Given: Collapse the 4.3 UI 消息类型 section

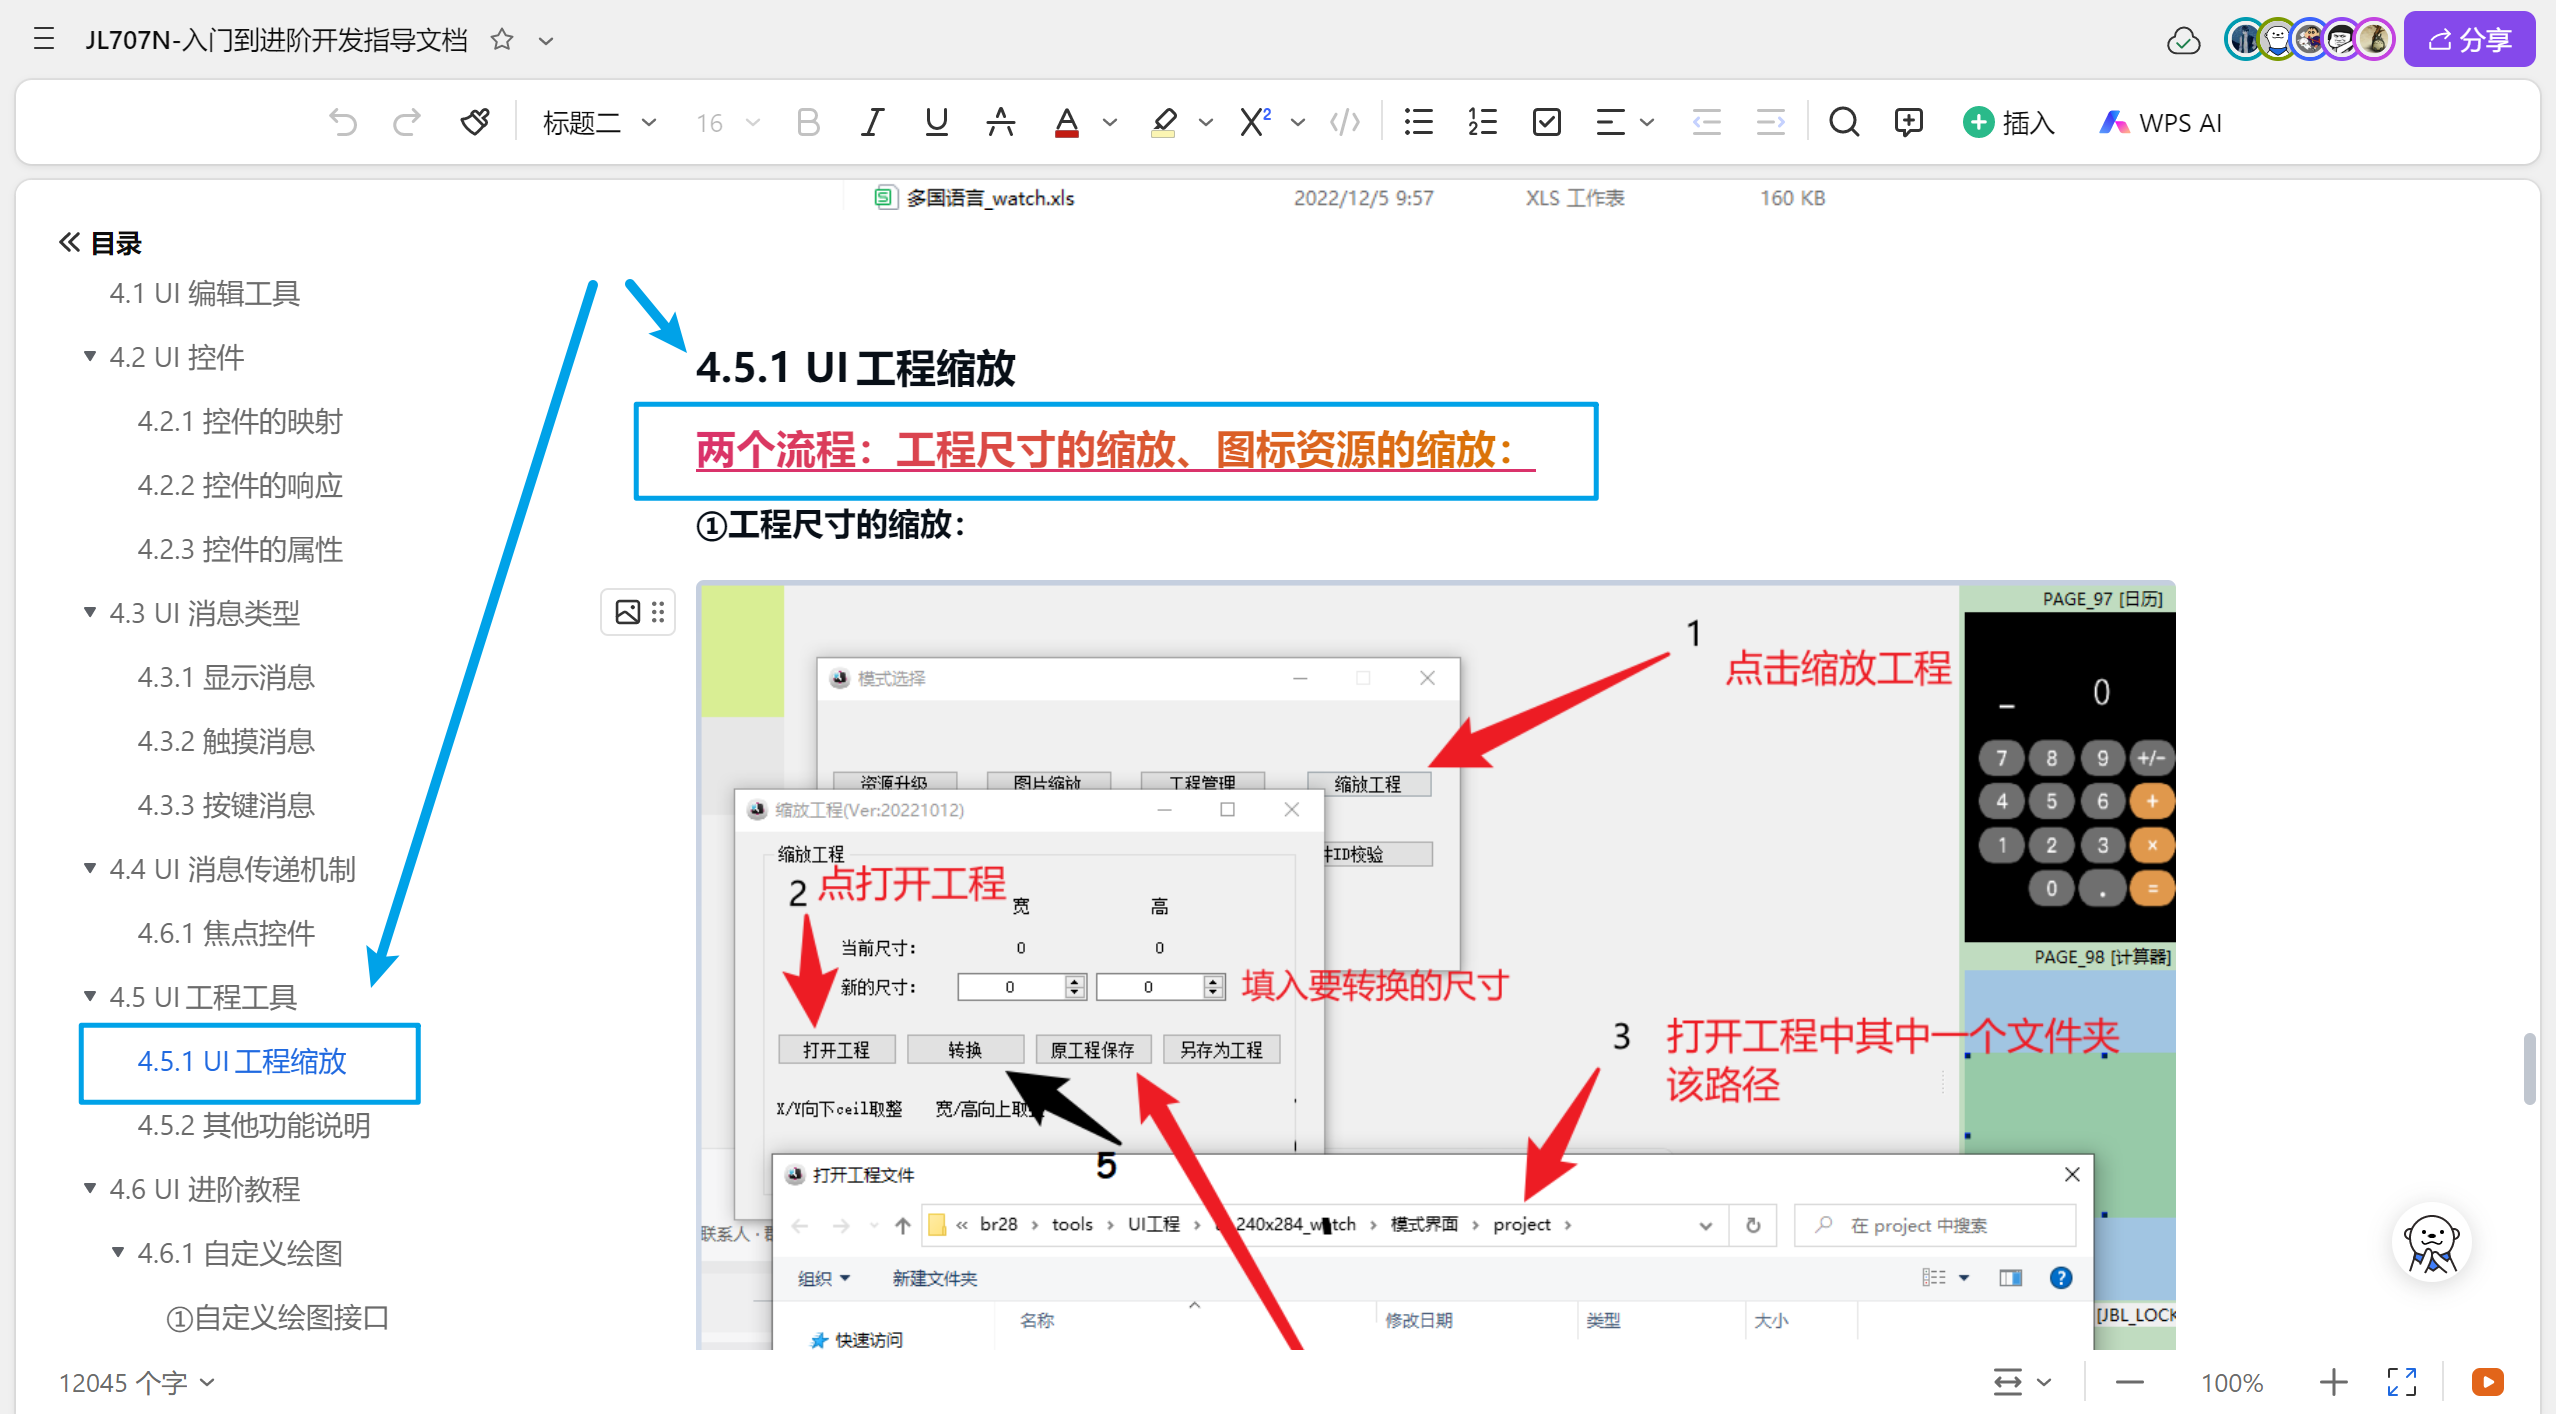Looking at the screenshot, I should [x=90, y=612].
